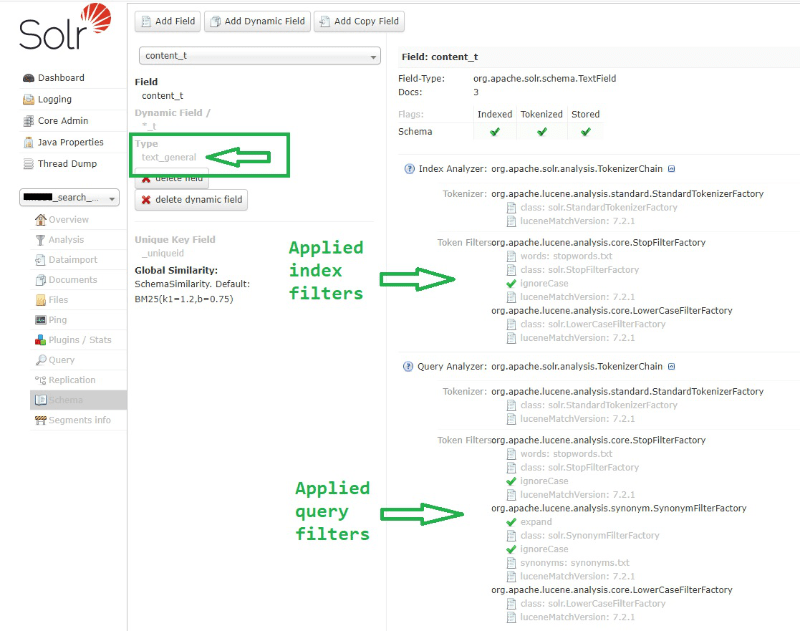Click the Logging icon in sidebar
The height and width of the screenshot is (631, 800).
click(x=29, y=99)
